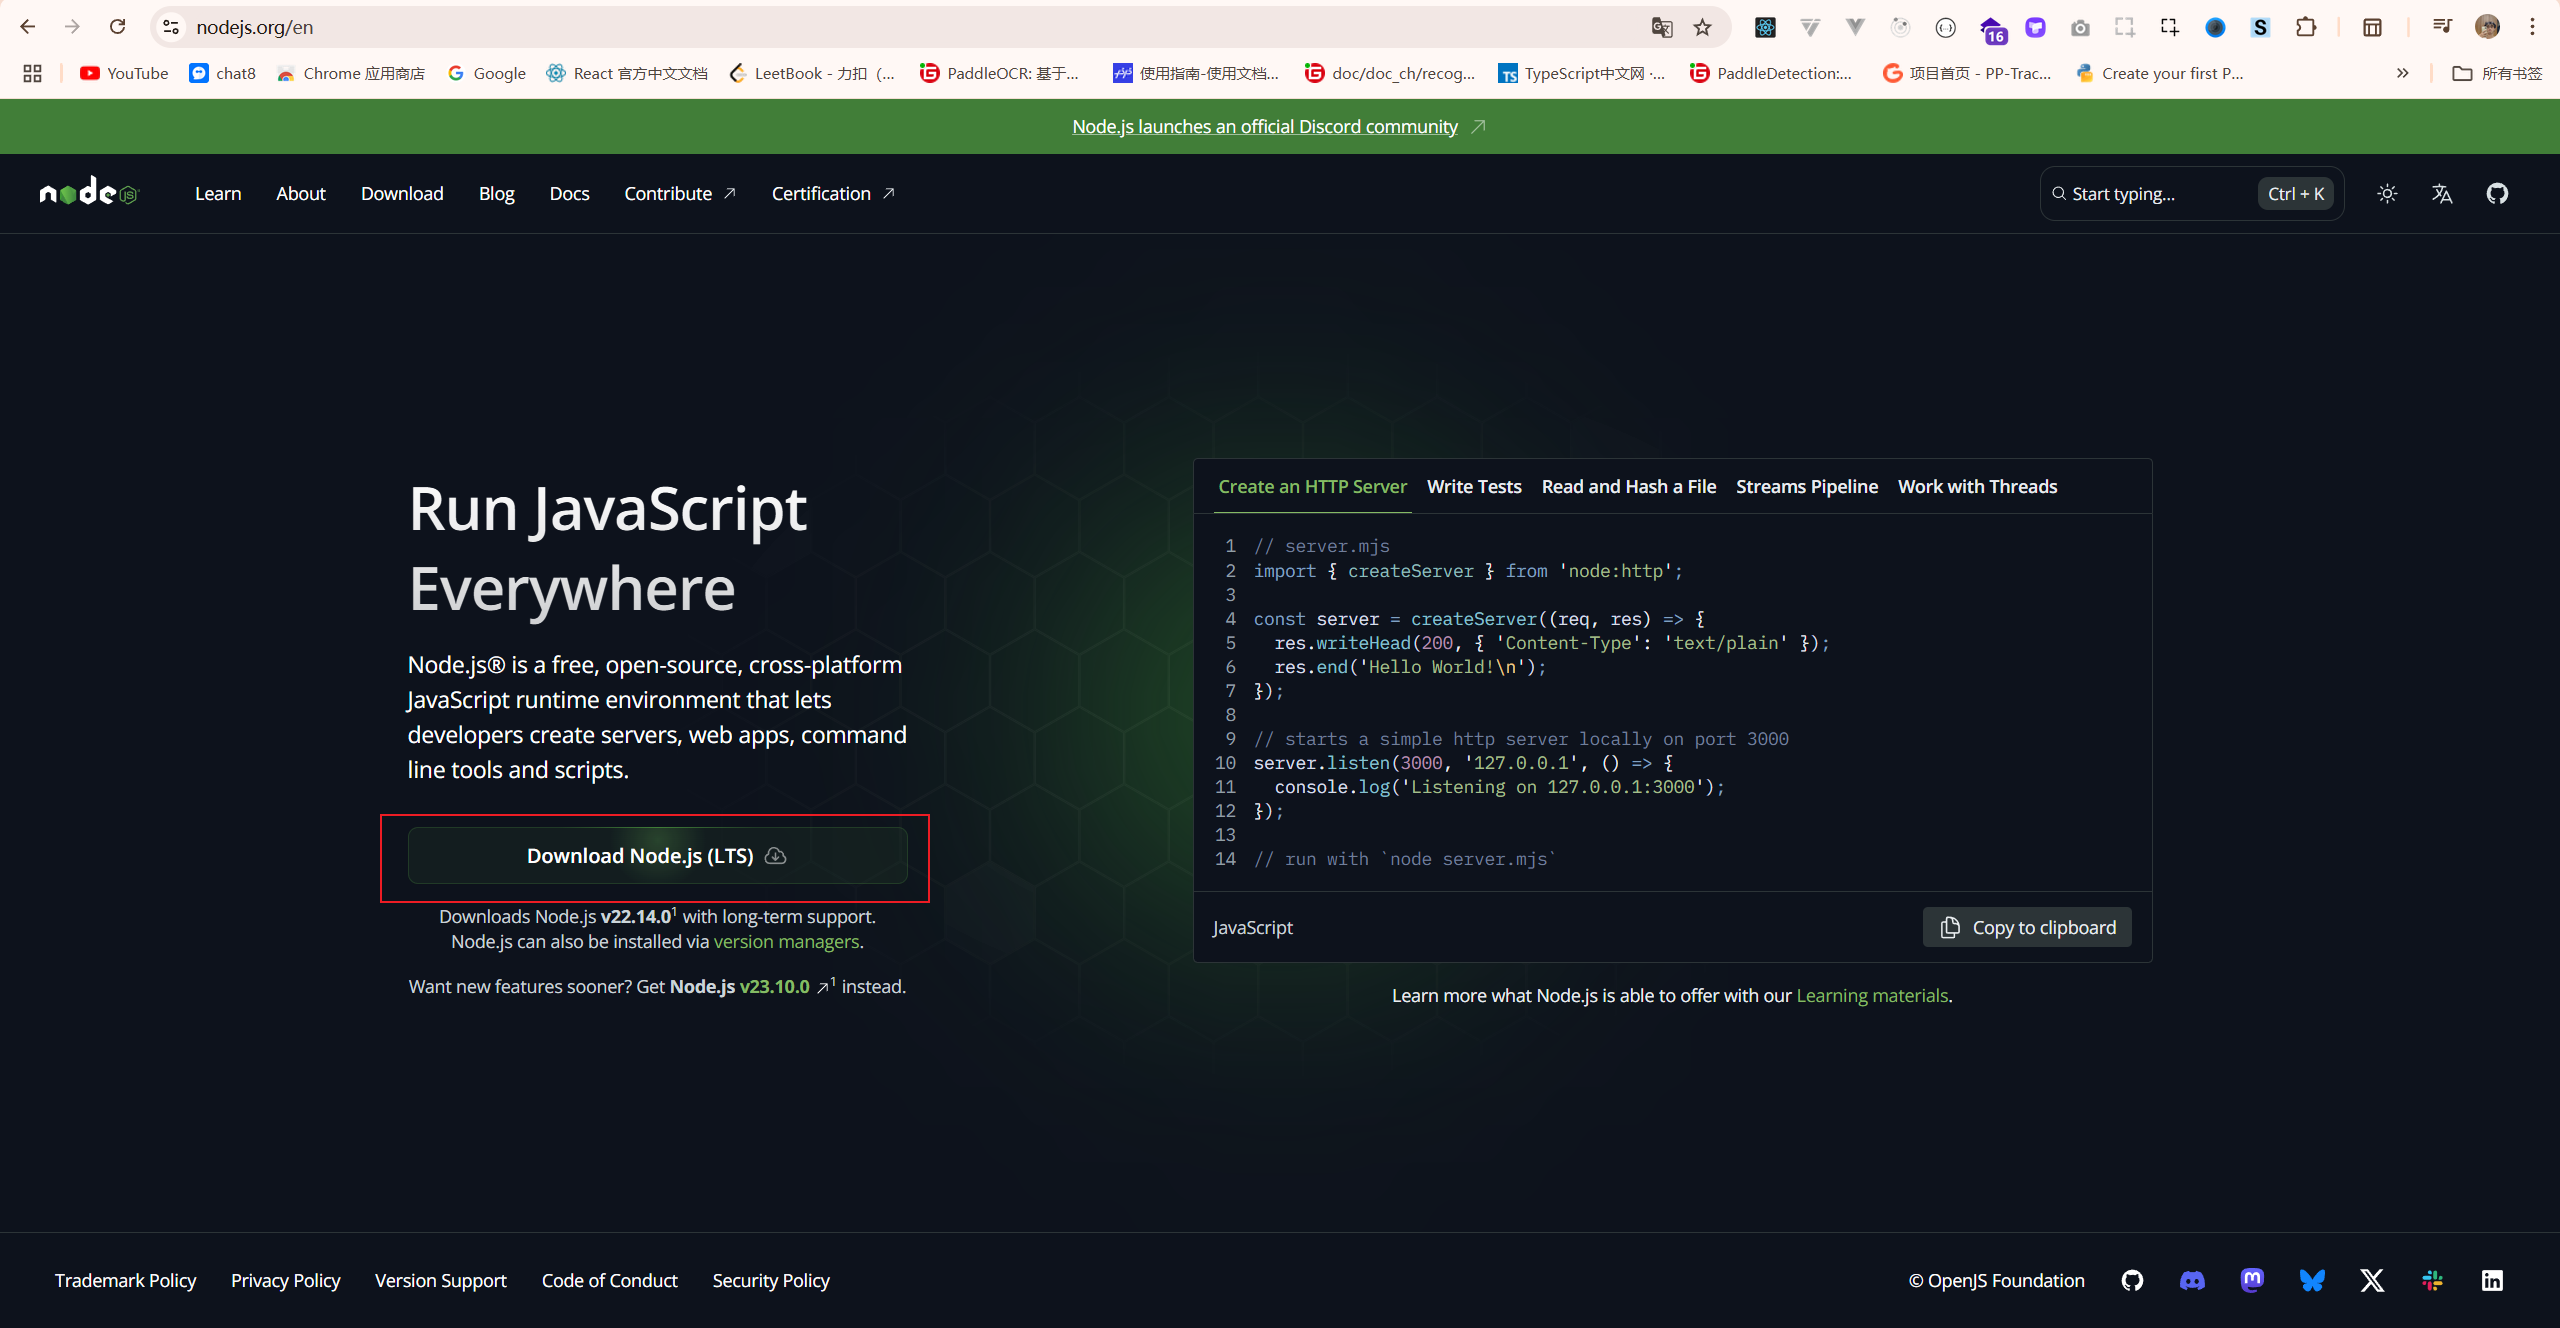Open the GitHub icon in the navbar
The width and height of the screenshot is (2560, 1328).
click(x=2497, y=194)
